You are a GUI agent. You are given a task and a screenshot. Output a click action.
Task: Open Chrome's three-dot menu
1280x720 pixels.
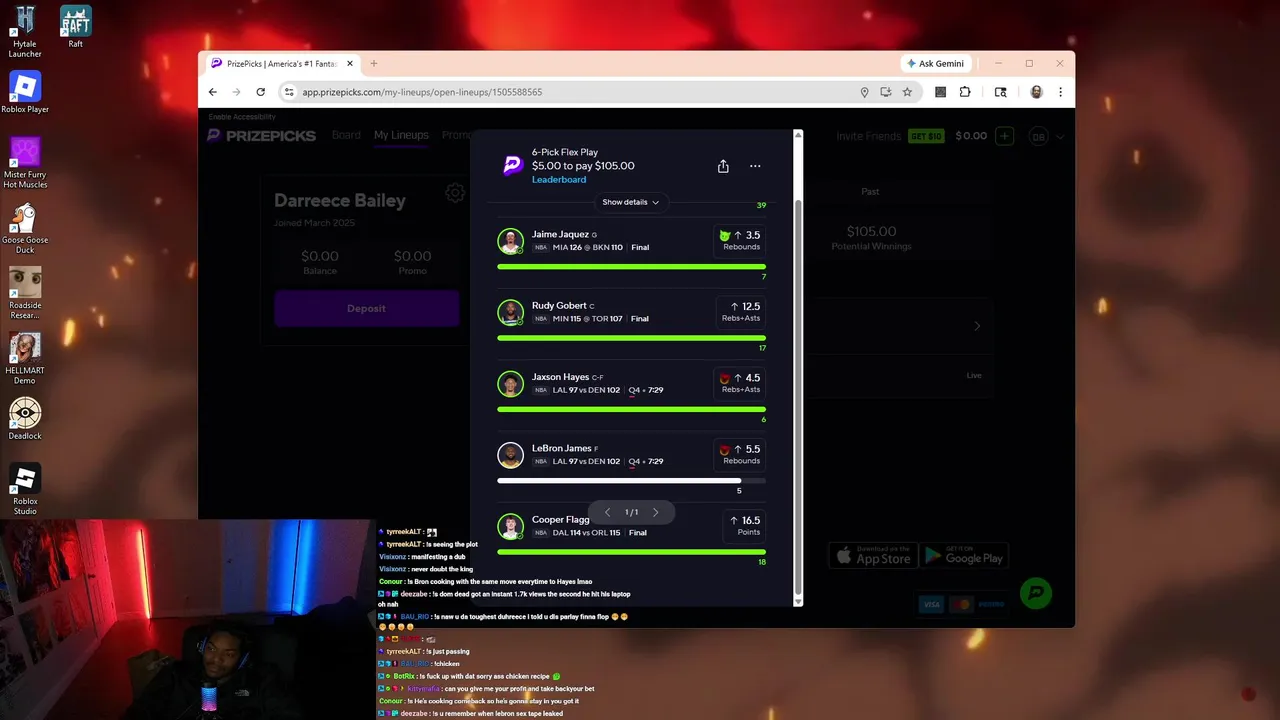click(1060, 92)
